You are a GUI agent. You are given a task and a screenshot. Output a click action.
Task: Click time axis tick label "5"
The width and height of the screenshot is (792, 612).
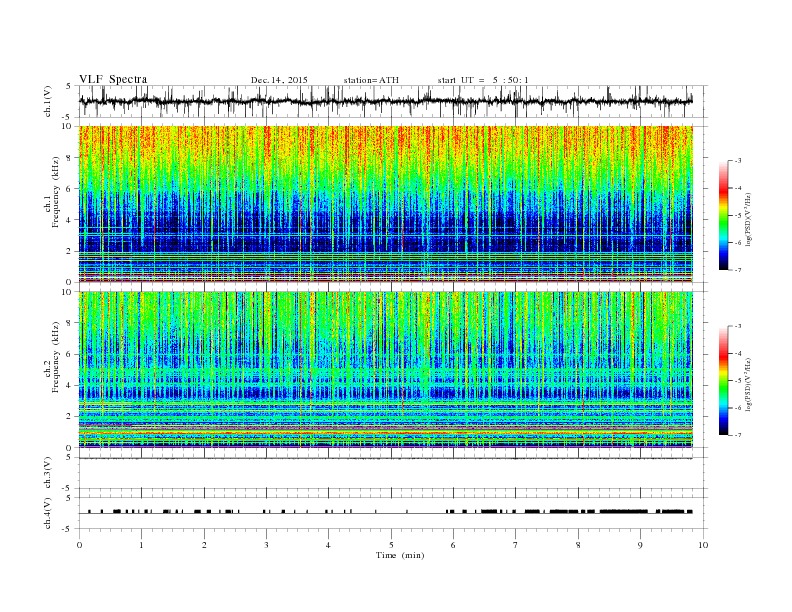[391, 545]
